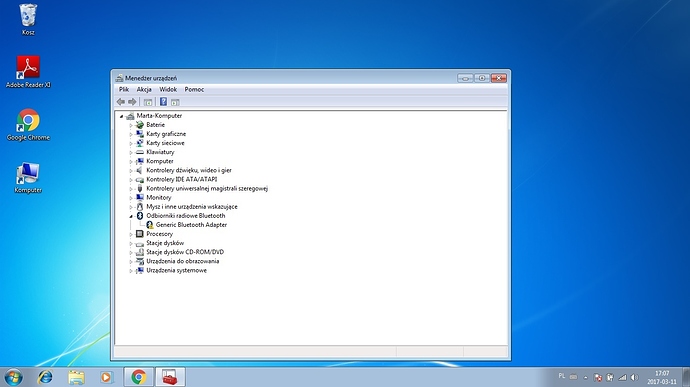
Task: Select the Urządzenia do obrazowania label
Action: point(182,261)
